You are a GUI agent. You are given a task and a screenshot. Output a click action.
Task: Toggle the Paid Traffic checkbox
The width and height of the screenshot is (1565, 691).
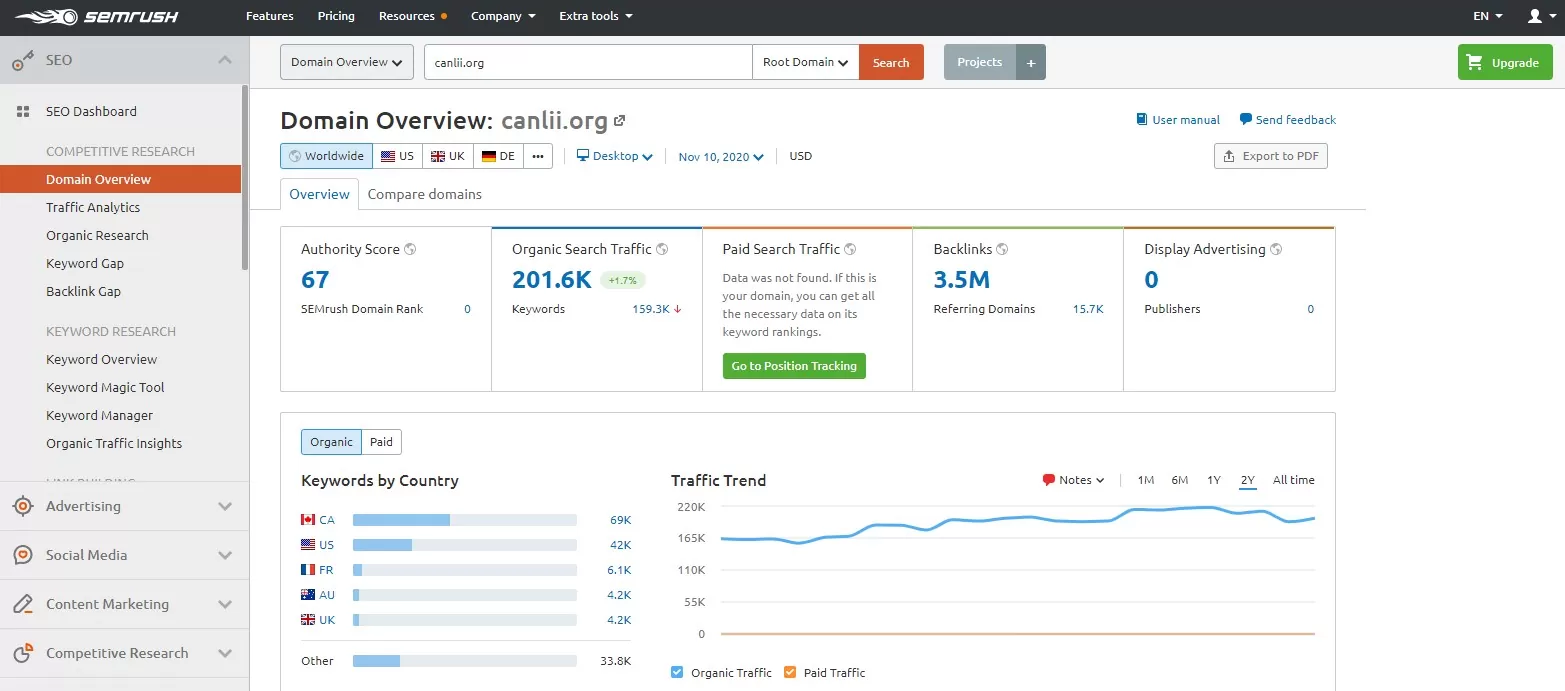(790, 673)
